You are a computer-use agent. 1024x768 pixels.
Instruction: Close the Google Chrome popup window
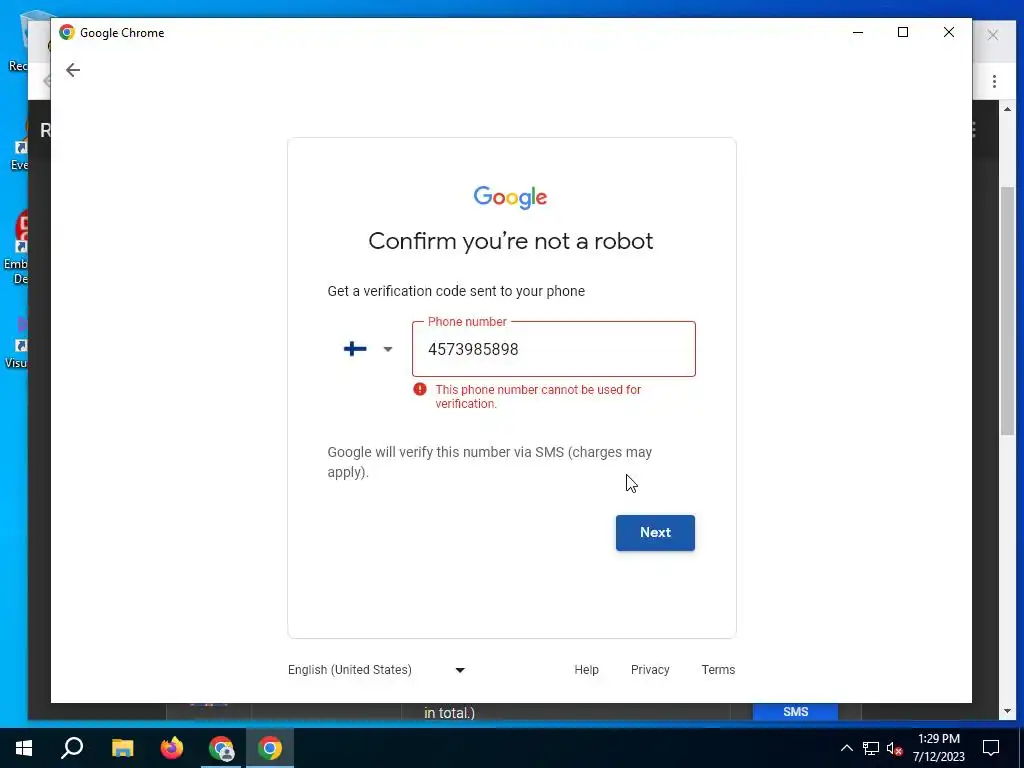pos(949,32)
